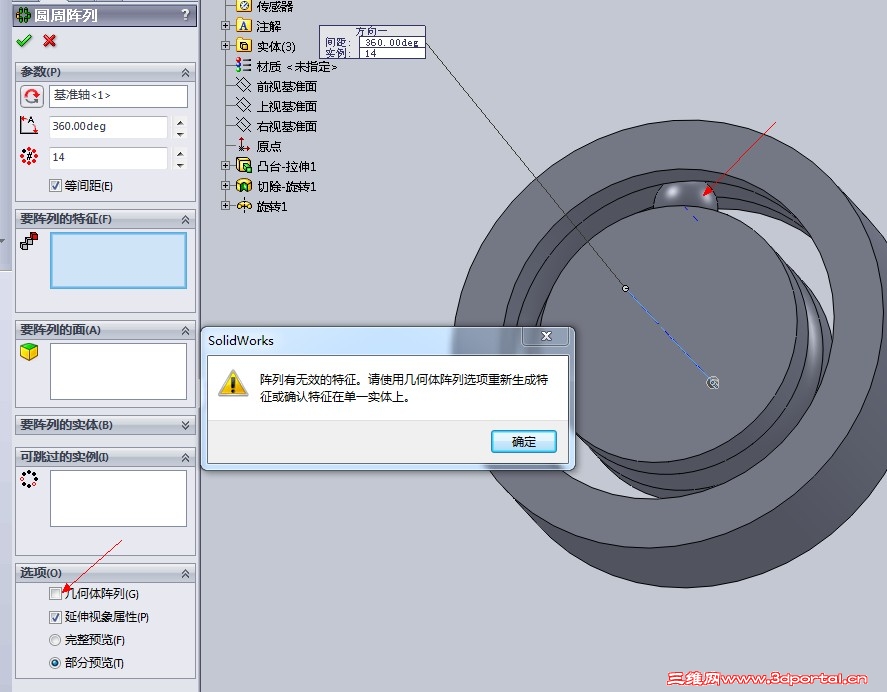Click the 基准轴<1> axis field
887x692 pixels.
pos(118,96)
